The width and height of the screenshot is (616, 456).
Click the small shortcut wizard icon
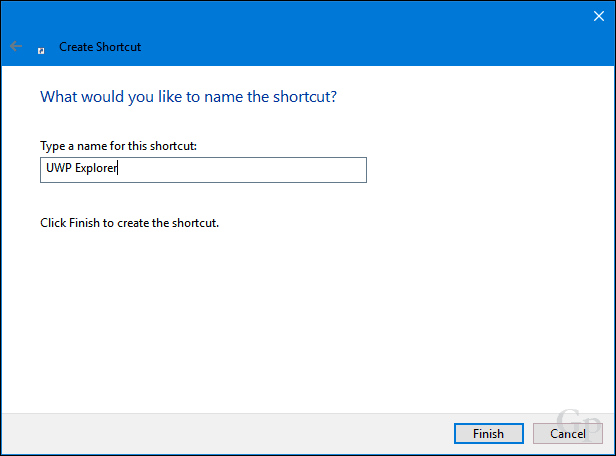tap(41, 51)
